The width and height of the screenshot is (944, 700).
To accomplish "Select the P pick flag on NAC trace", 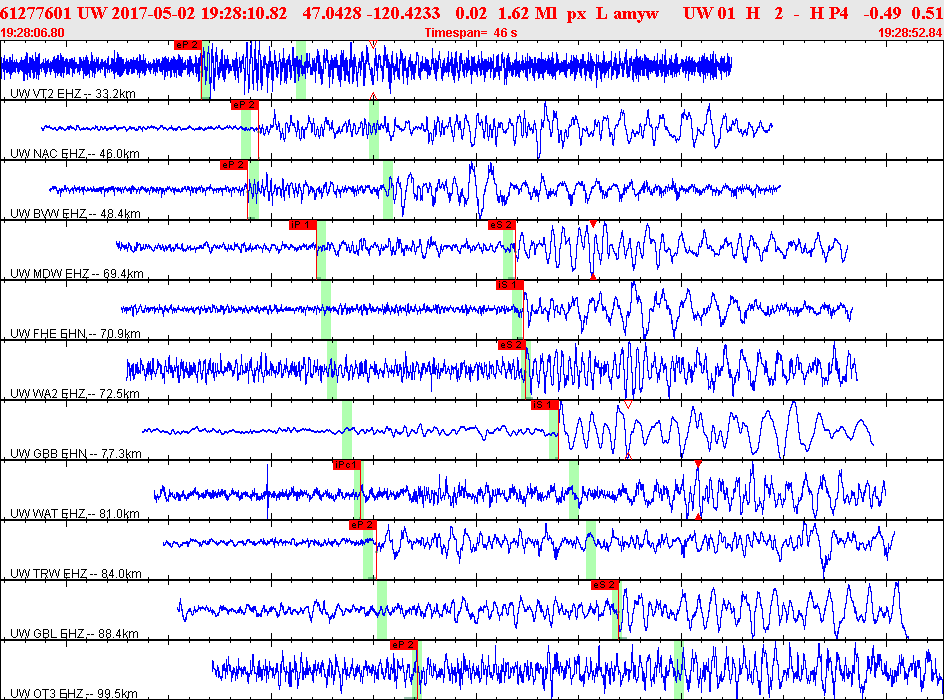I will point(244,105).
